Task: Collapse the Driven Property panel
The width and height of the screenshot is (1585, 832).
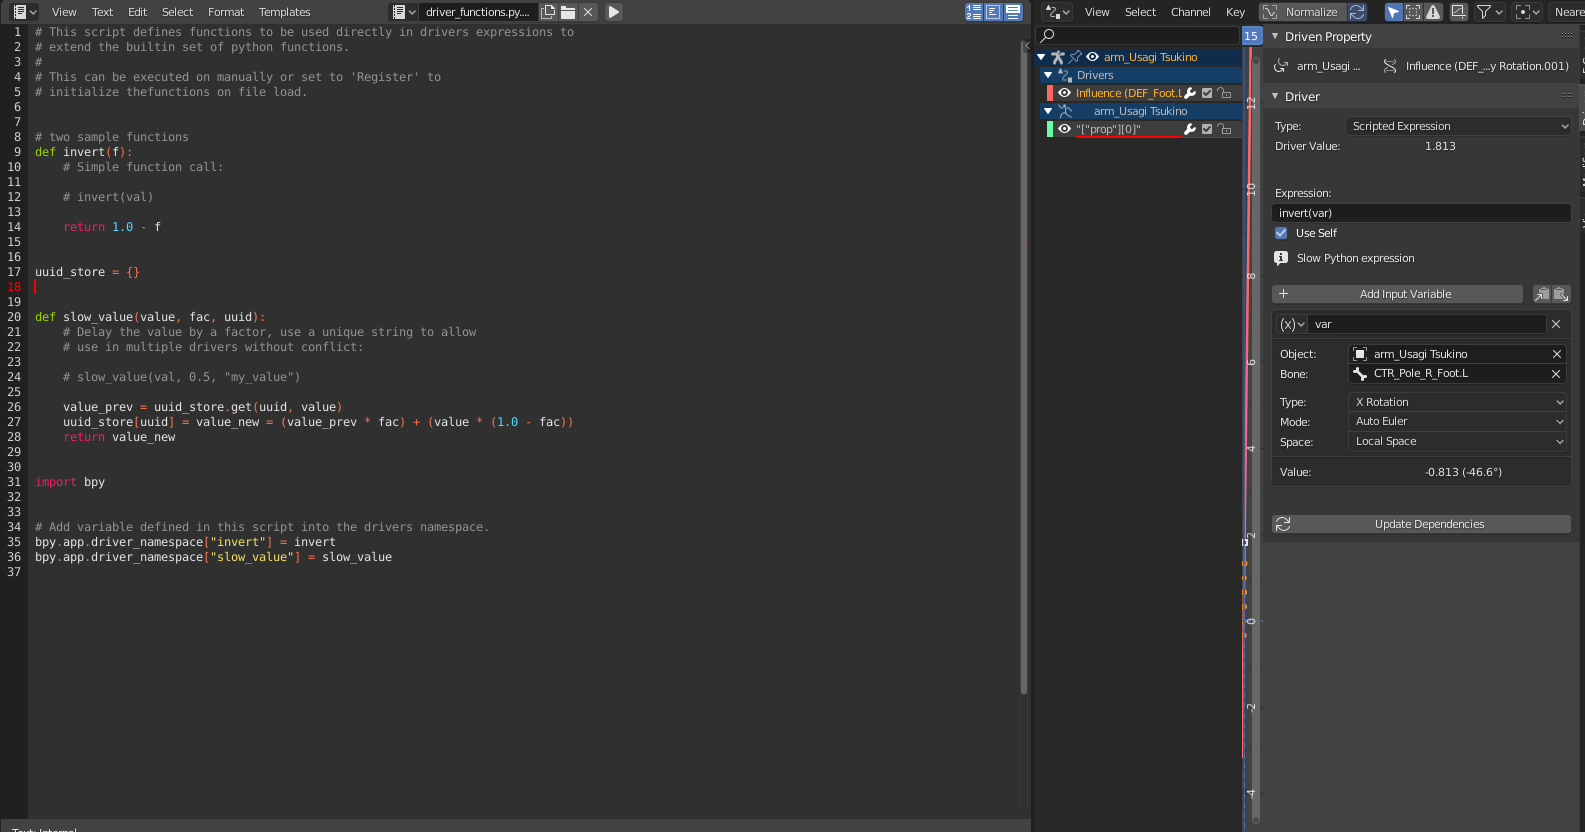Action: [1275, 37]
